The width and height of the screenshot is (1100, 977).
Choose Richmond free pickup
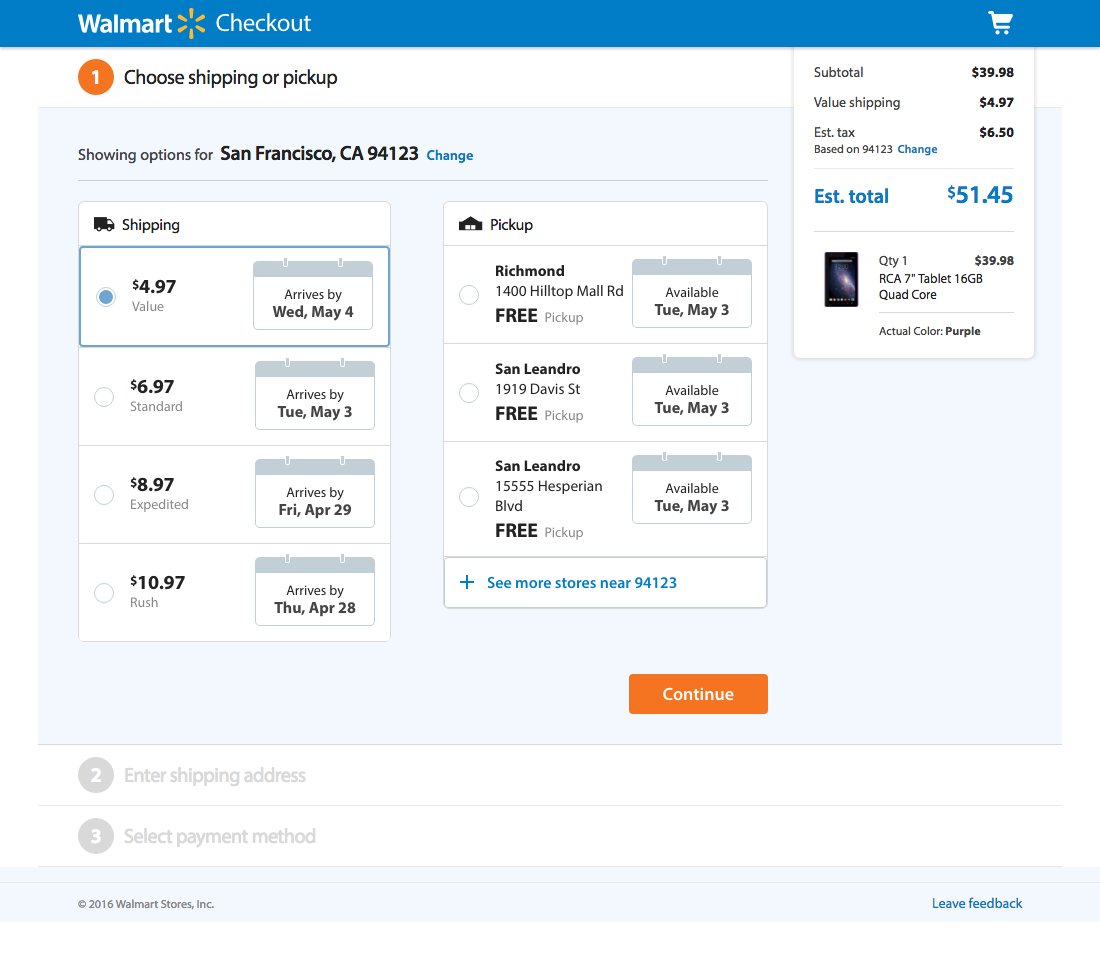tap(469, 294)
